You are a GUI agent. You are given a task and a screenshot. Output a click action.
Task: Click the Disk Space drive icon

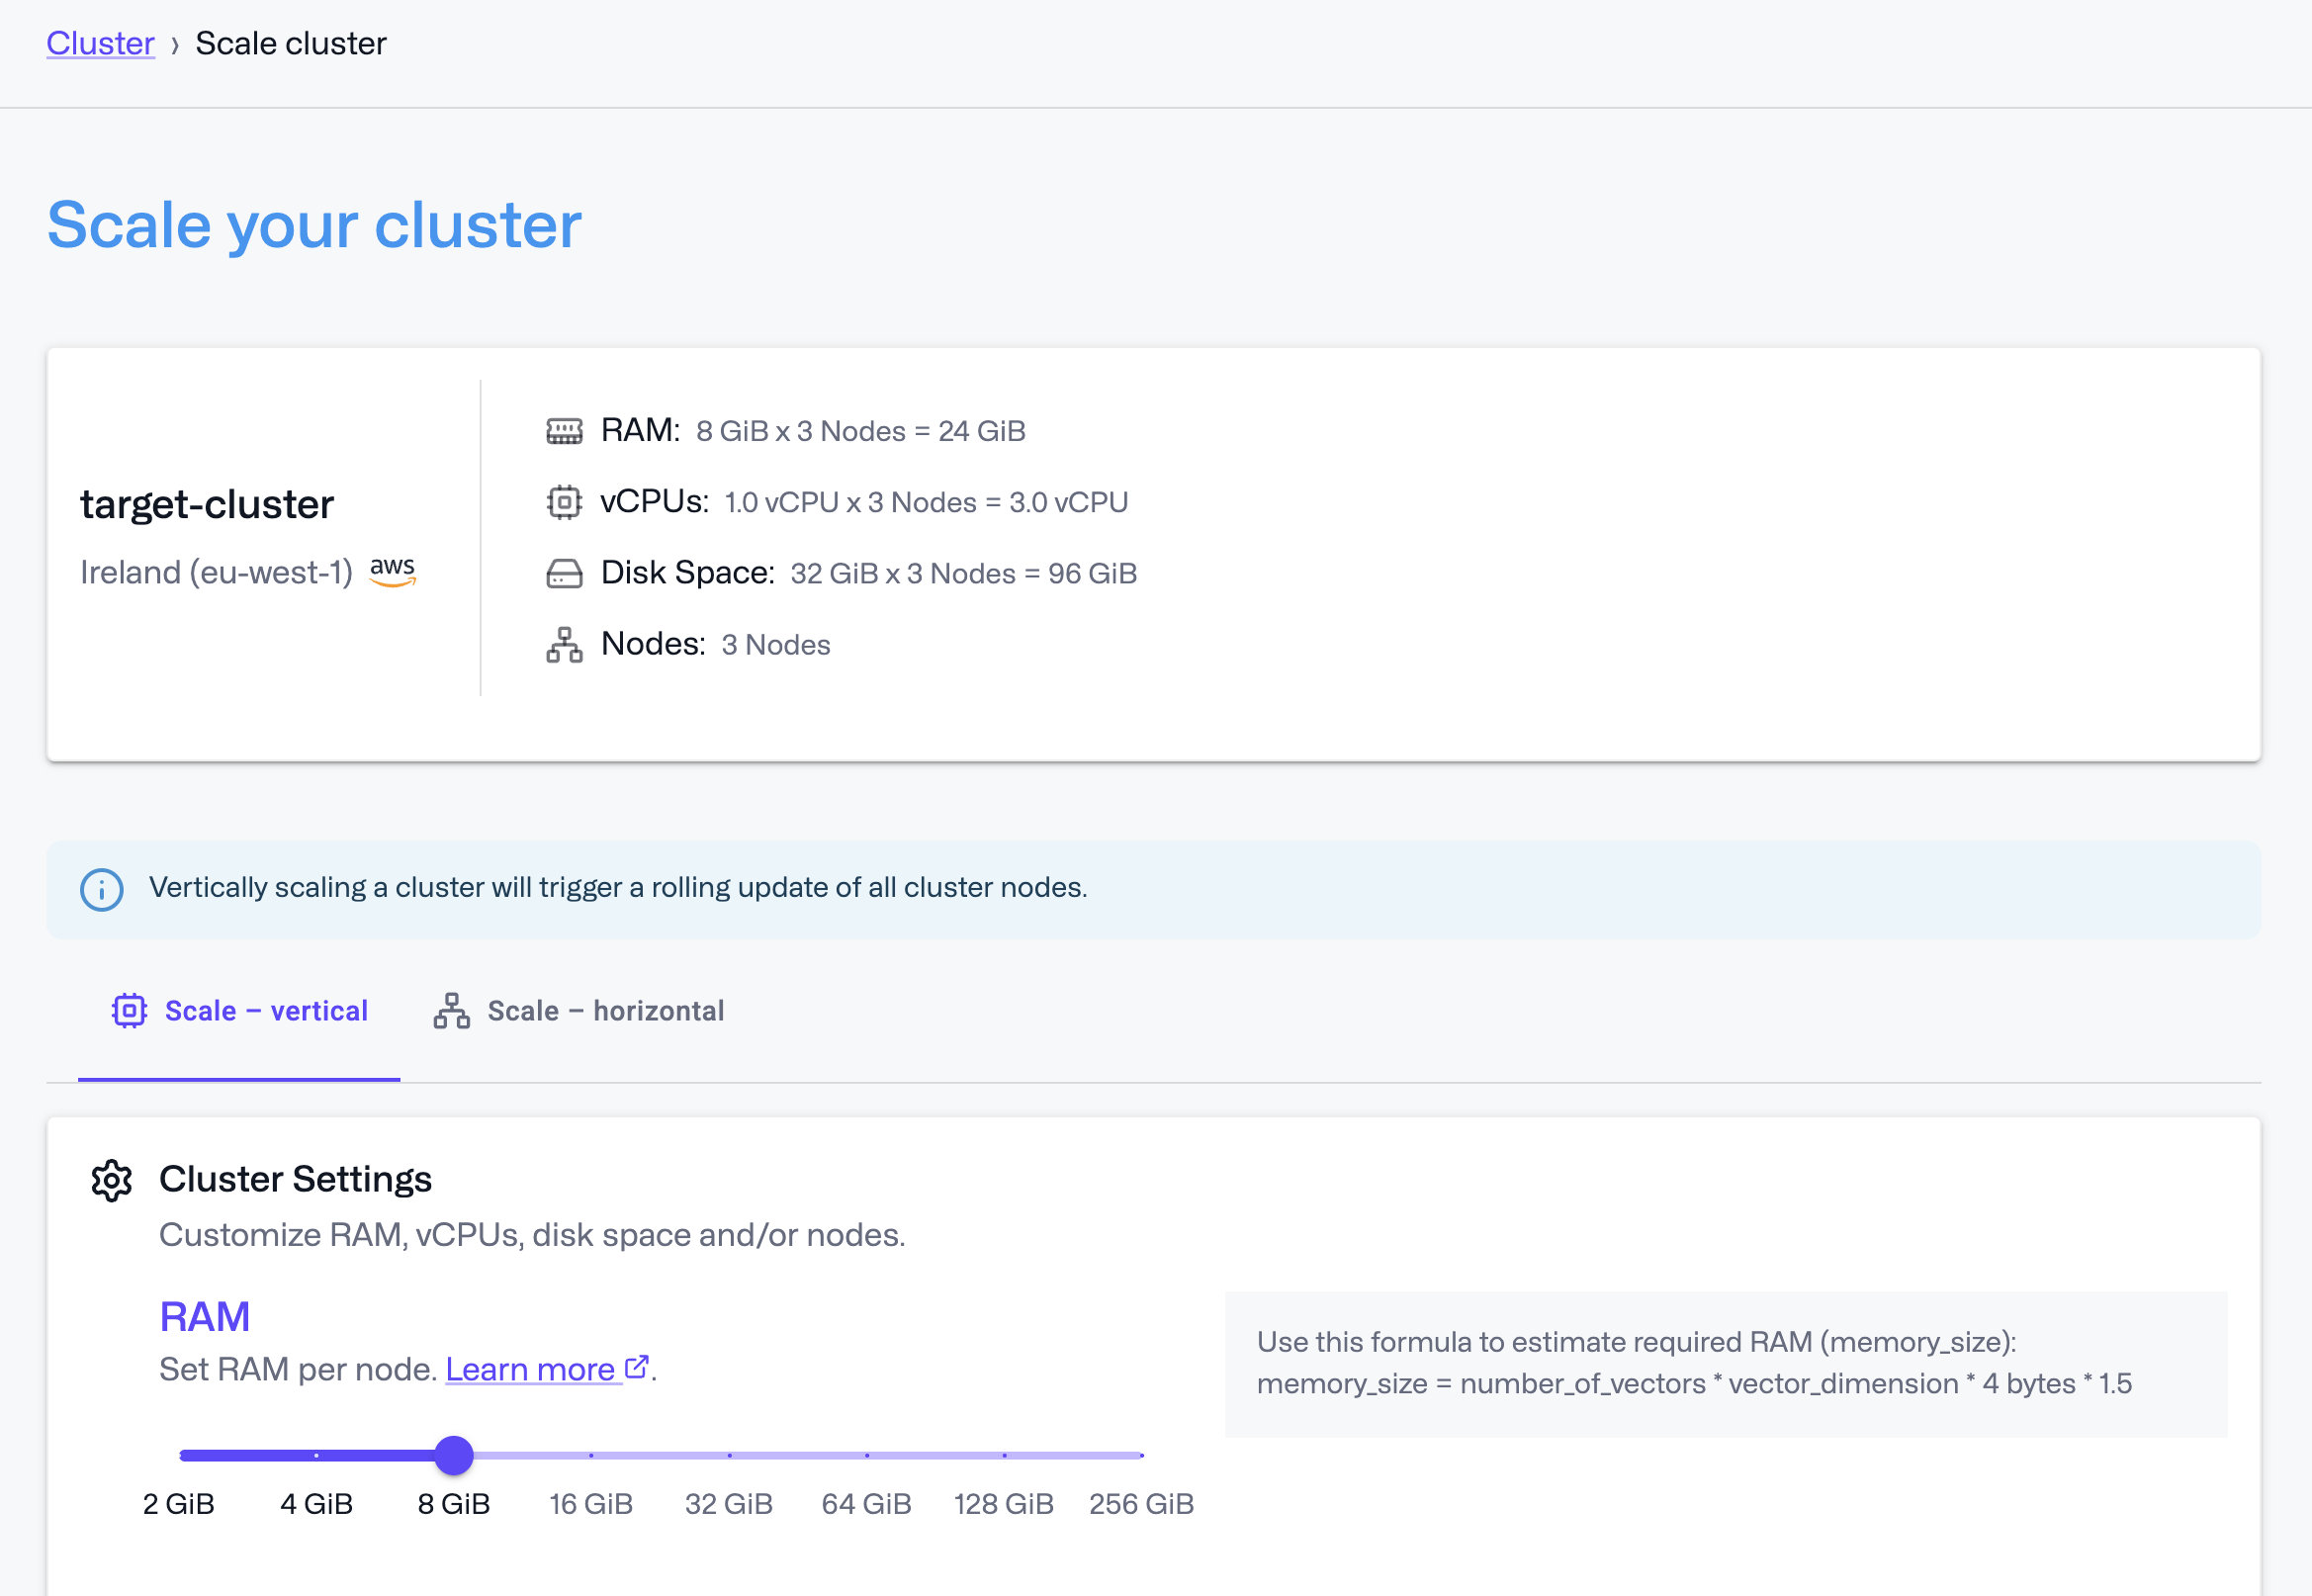pos(565,573)
